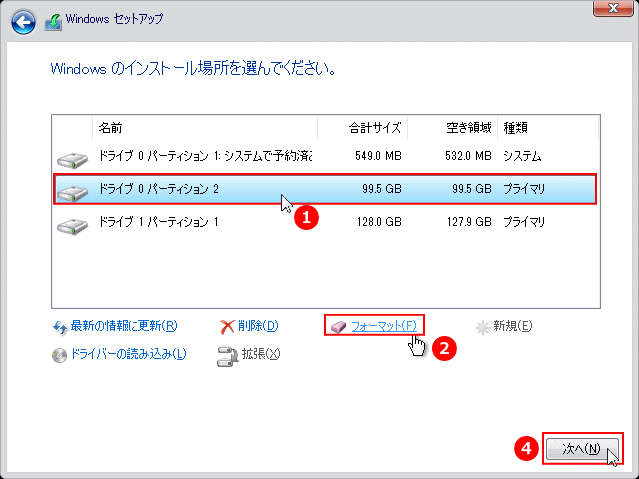Sort by the 合計サイズ column header
Screen dimensions: 639x479
(363, 128)
